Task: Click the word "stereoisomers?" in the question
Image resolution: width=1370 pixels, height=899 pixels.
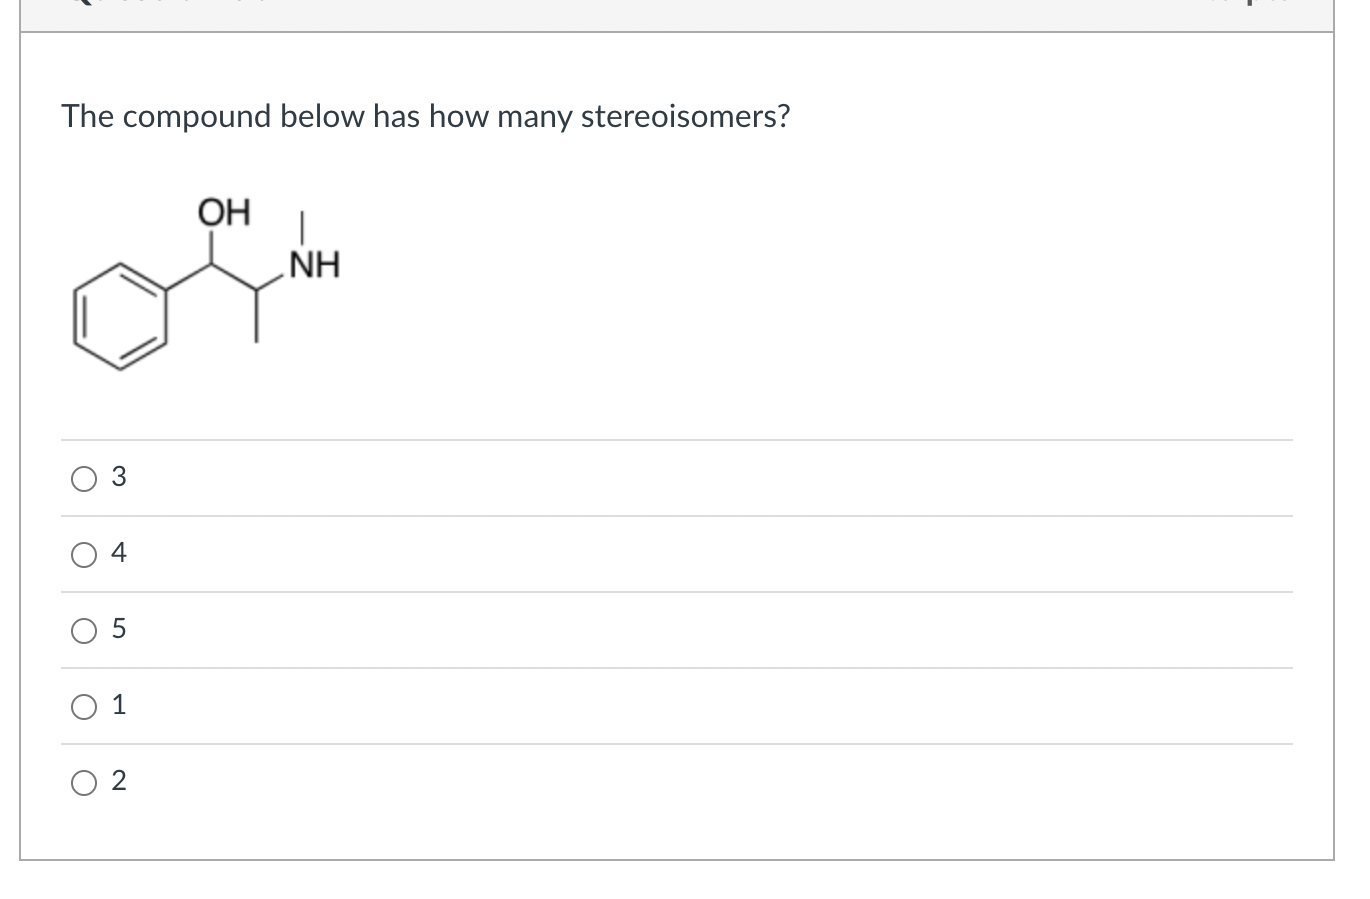Action: point(686,117)
